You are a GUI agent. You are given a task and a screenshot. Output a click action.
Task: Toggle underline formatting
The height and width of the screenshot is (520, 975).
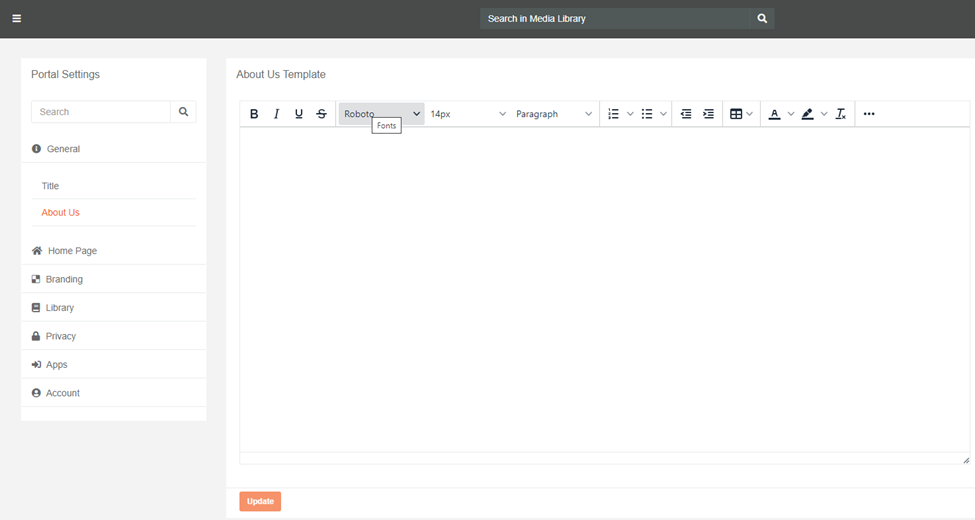[x=299, y=114]
